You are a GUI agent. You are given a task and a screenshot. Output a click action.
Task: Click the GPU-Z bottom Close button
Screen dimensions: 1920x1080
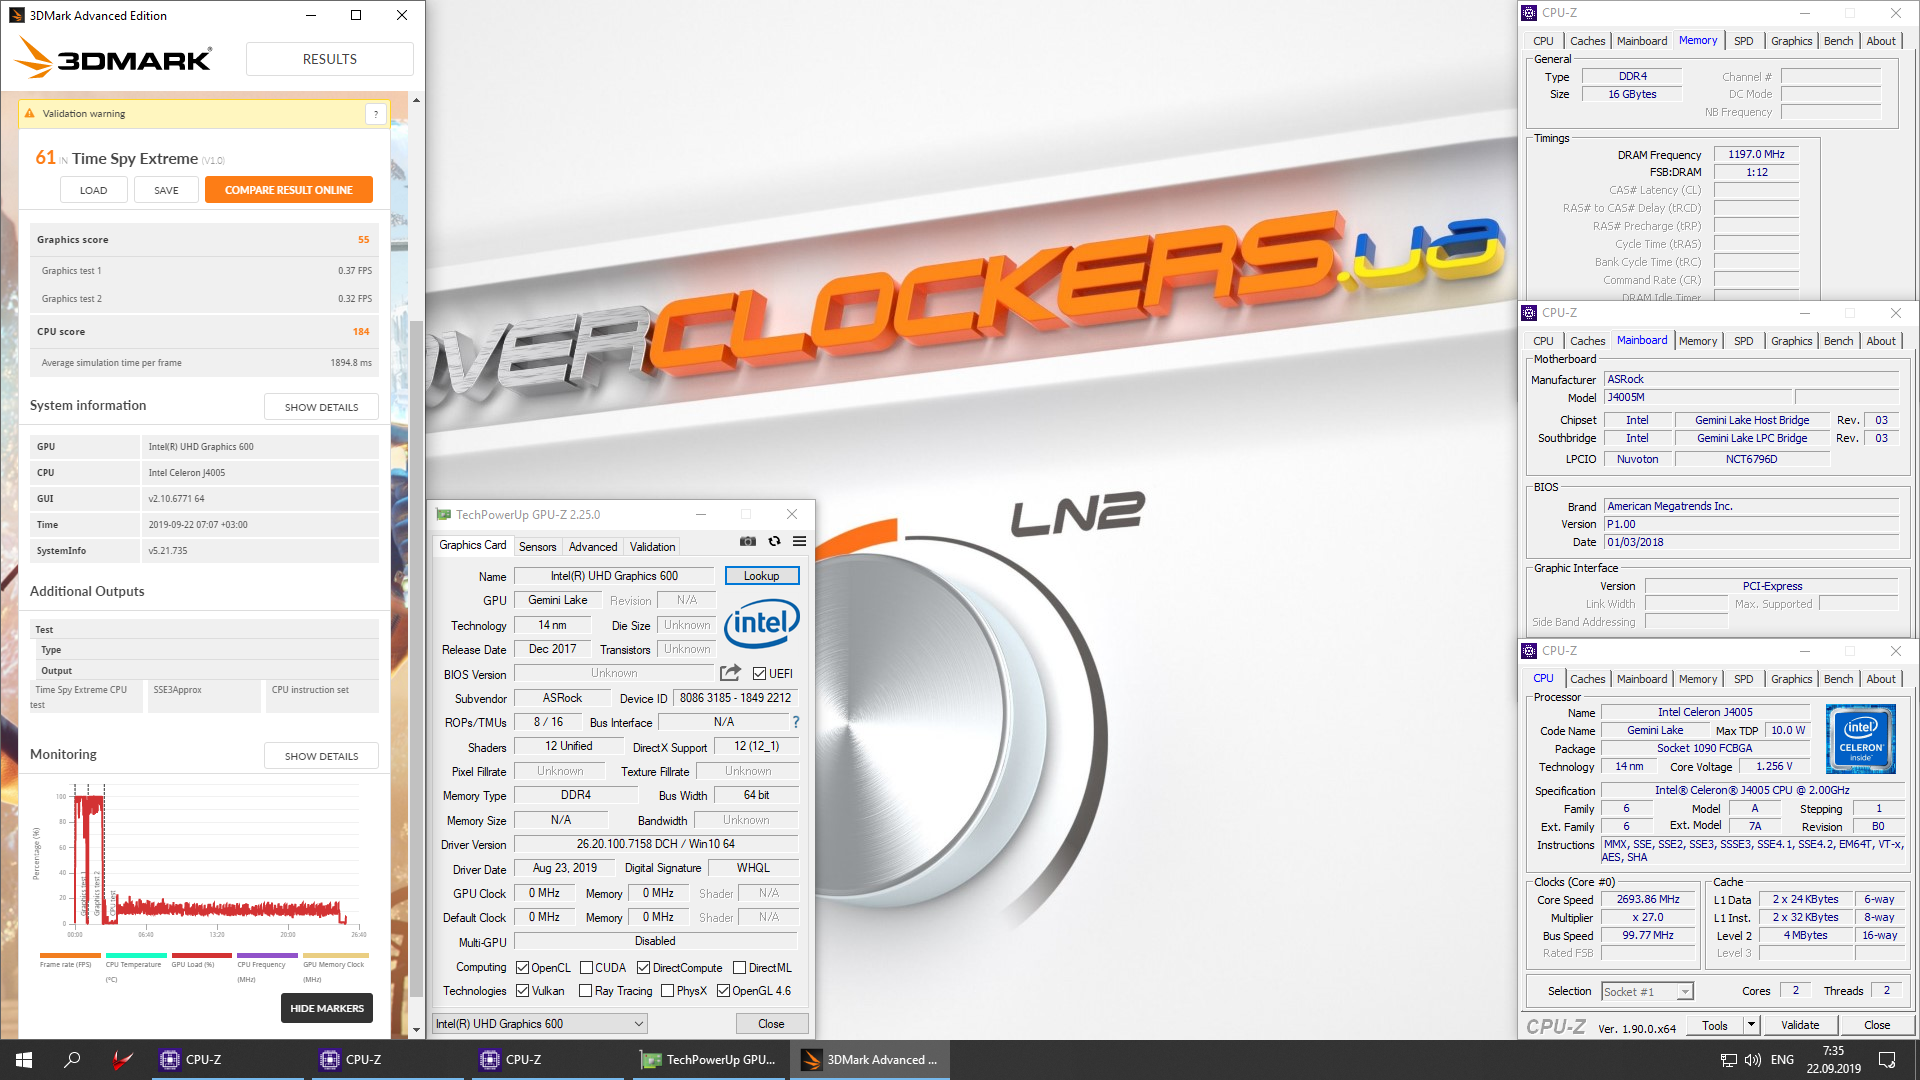click(x=771, y=1023)
